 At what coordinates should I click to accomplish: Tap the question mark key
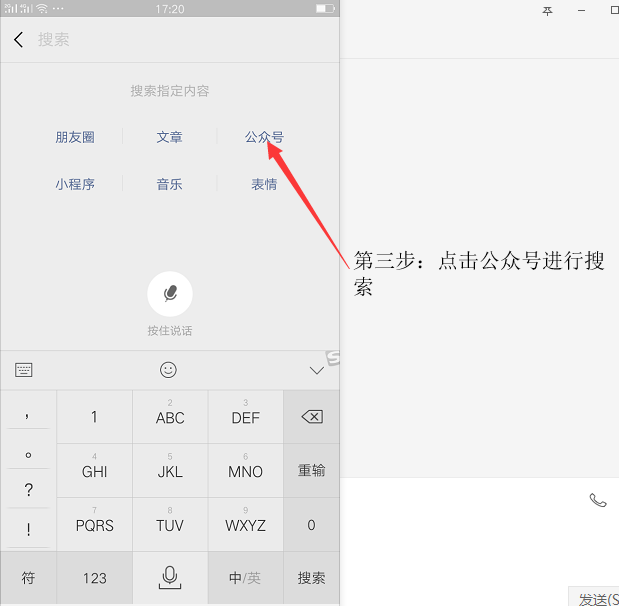pos(28,489)
